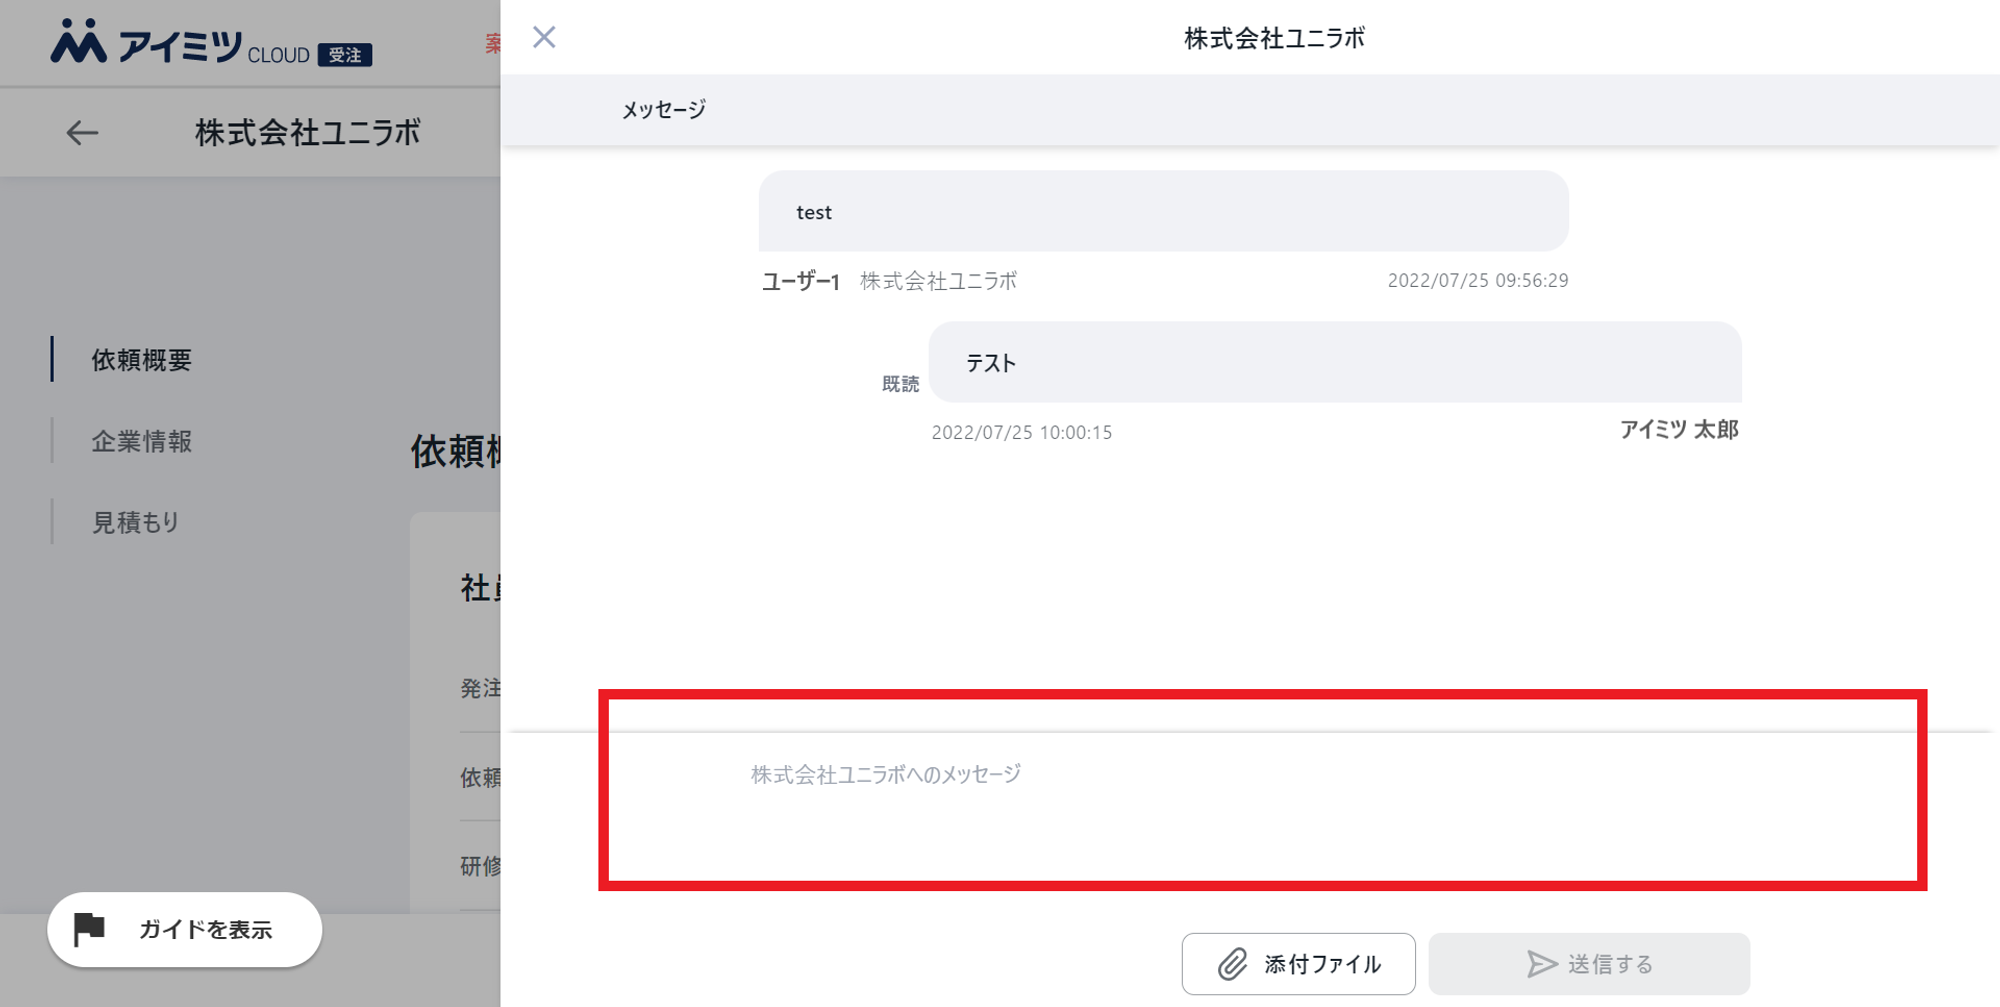Switch to the メッセージ tab
Image resolution: width=2000 pixels, height=1007 pixels.
coord(663,110)
